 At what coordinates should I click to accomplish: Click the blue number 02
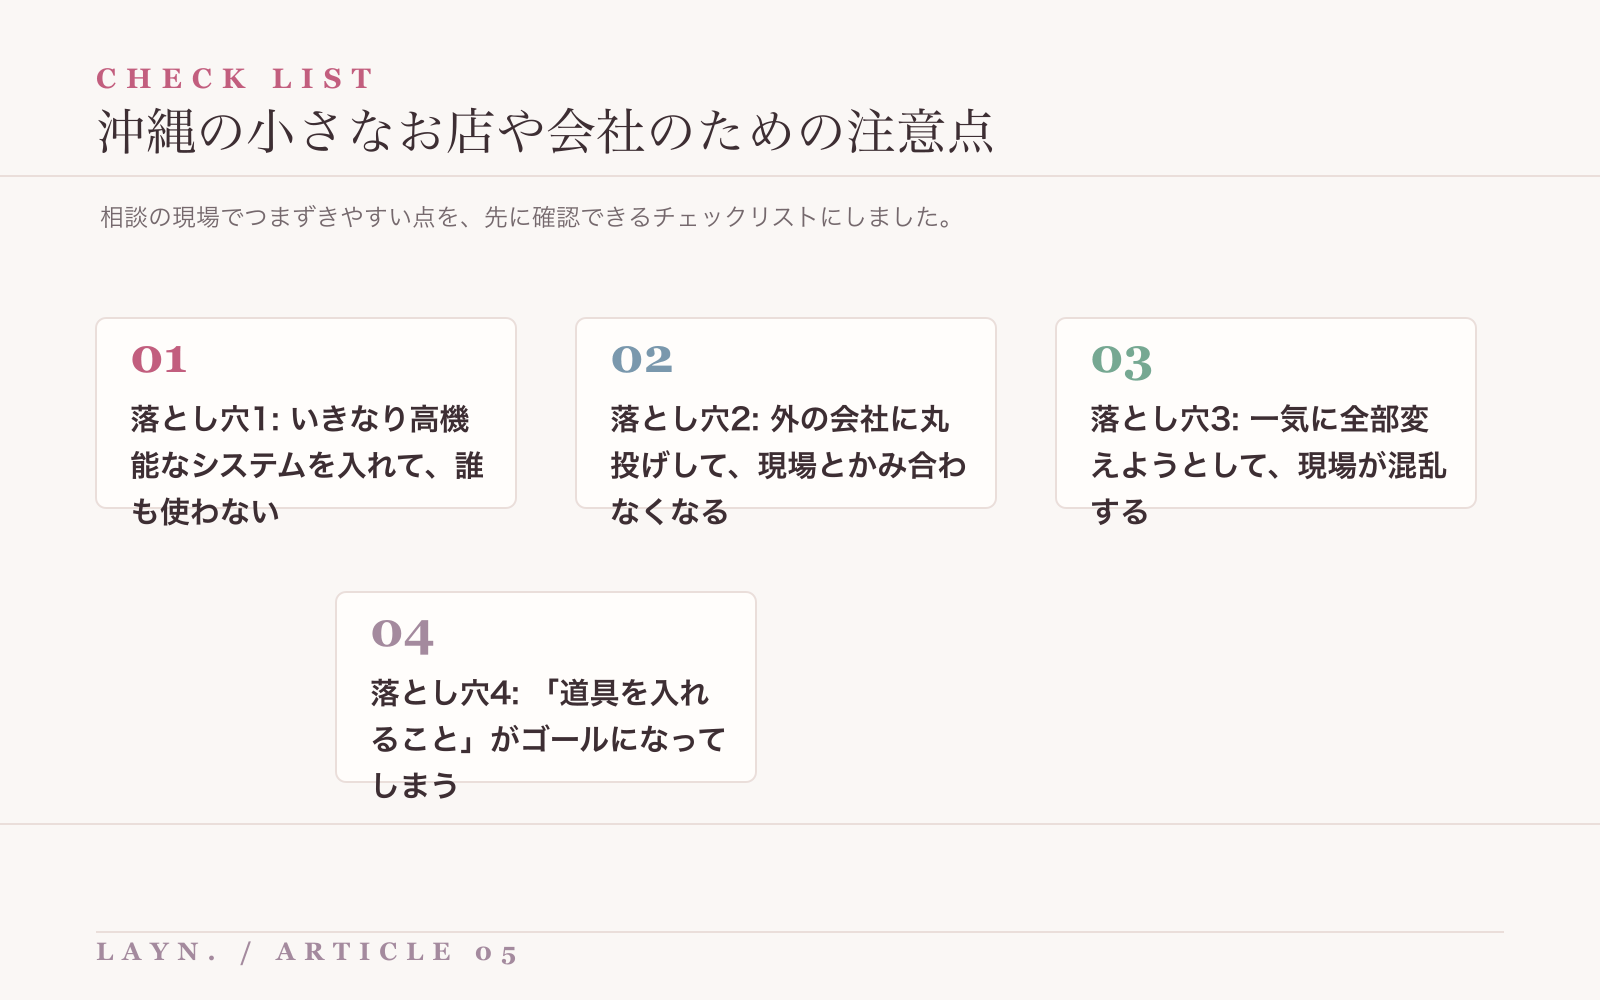tap(642, 360)
